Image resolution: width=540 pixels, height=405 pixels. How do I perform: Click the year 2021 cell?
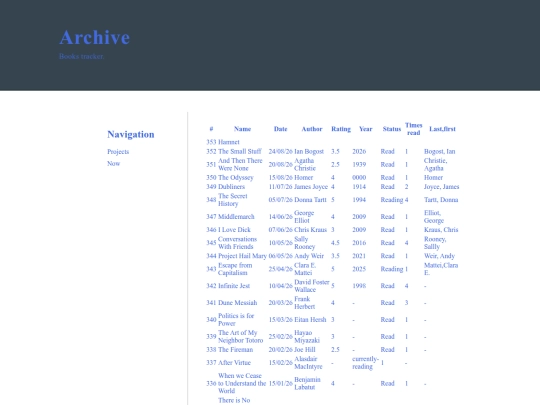tap(359, 256)
